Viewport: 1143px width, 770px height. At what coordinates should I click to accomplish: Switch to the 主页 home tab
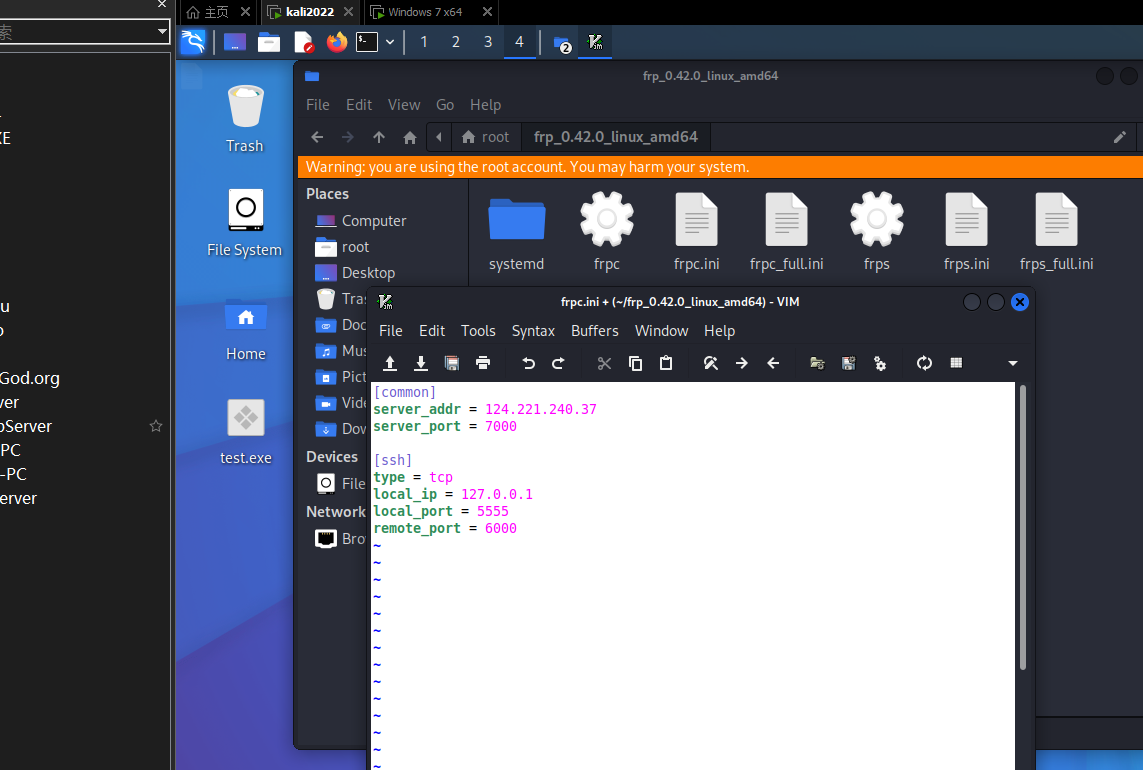click(x=216, y=12)
